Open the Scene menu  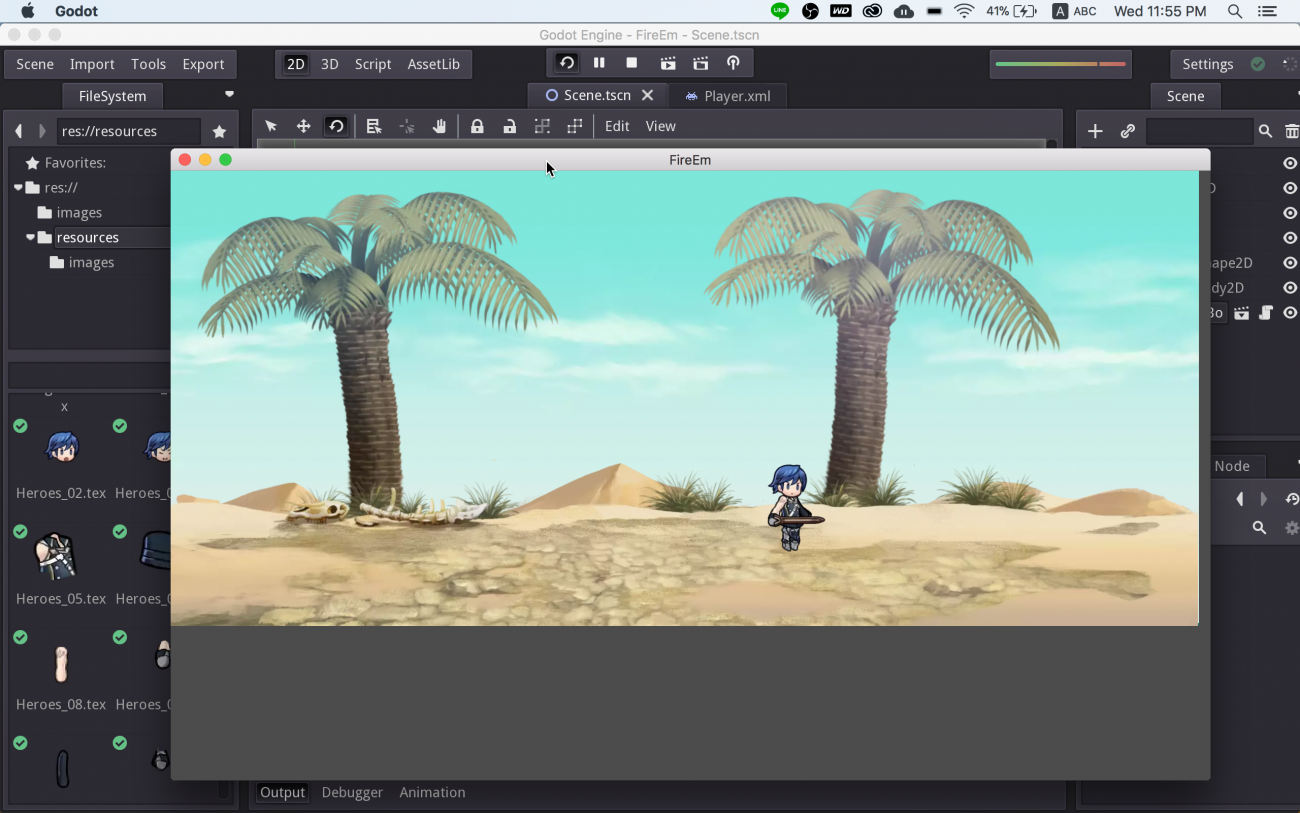35,64
